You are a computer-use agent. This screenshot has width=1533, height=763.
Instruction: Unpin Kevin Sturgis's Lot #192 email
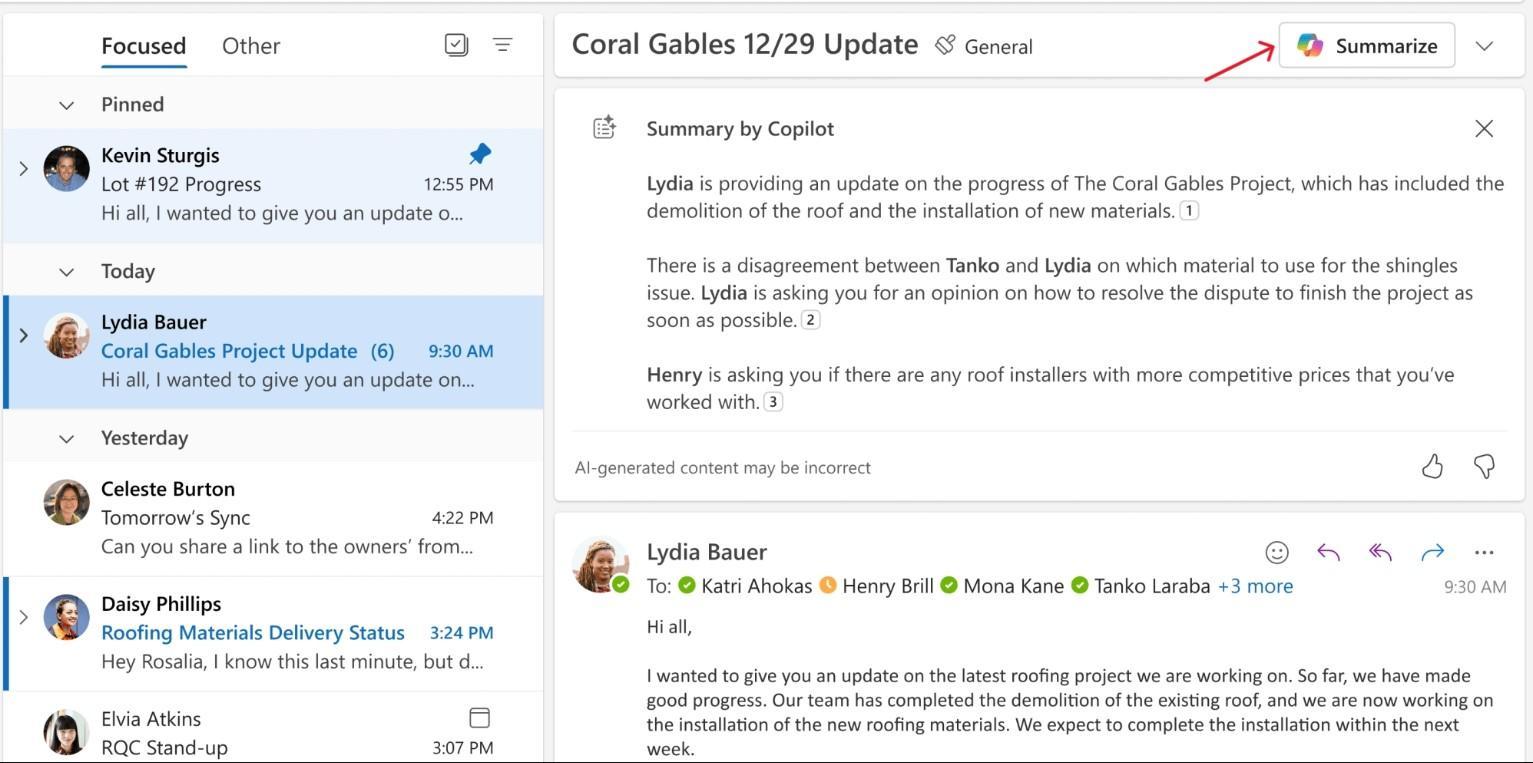pos(479,153)
